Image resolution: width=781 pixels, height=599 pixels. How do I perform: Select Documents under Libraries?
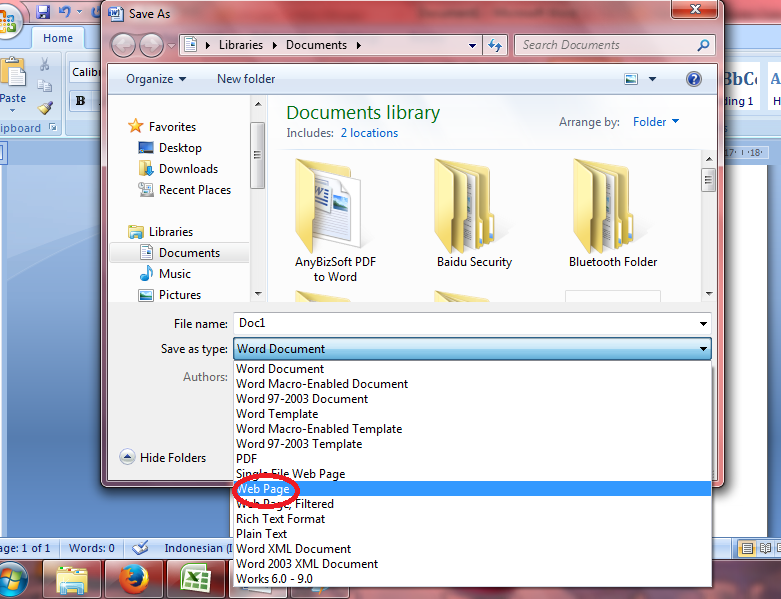click(x=179, y=253)
